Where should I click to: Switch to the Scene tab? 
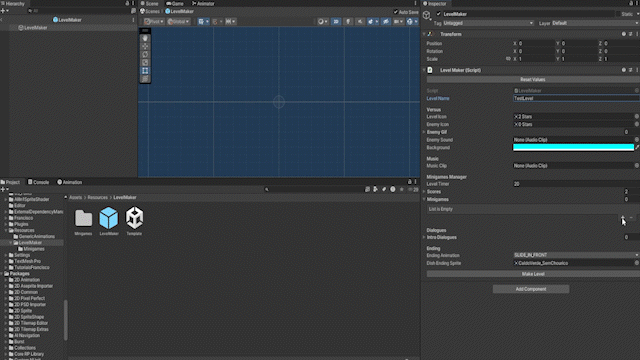tap(149, 3)
